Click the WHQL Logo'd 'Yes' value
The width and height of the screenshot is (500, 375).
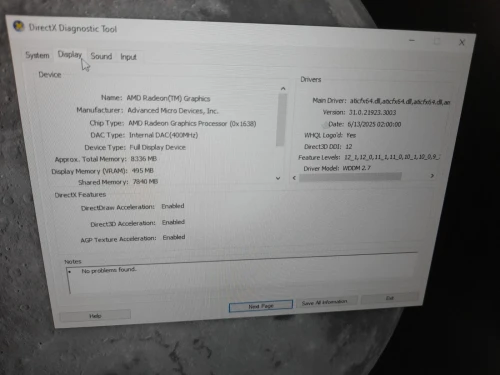351,135
